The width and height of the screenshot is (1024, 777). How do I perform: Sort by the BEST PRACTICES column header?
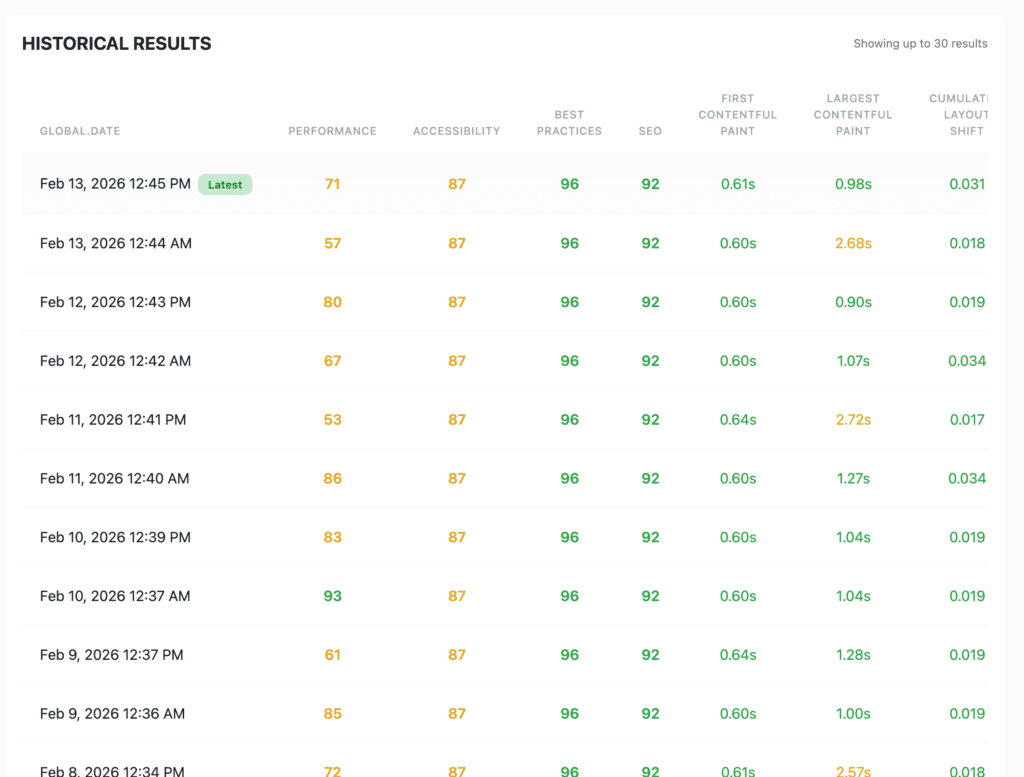[569, 123]
